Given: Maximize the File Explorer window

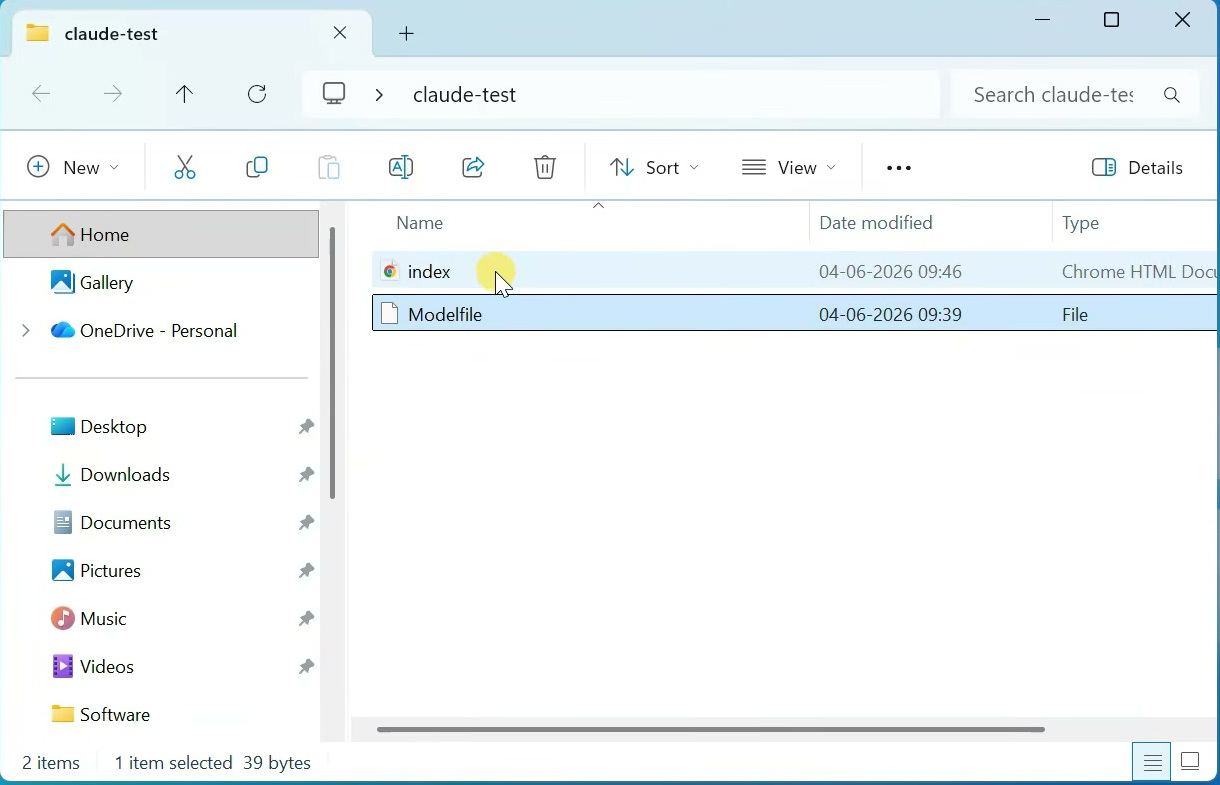Looking at the screenshot, I should pyautogui.click(x=1112, y=21).
